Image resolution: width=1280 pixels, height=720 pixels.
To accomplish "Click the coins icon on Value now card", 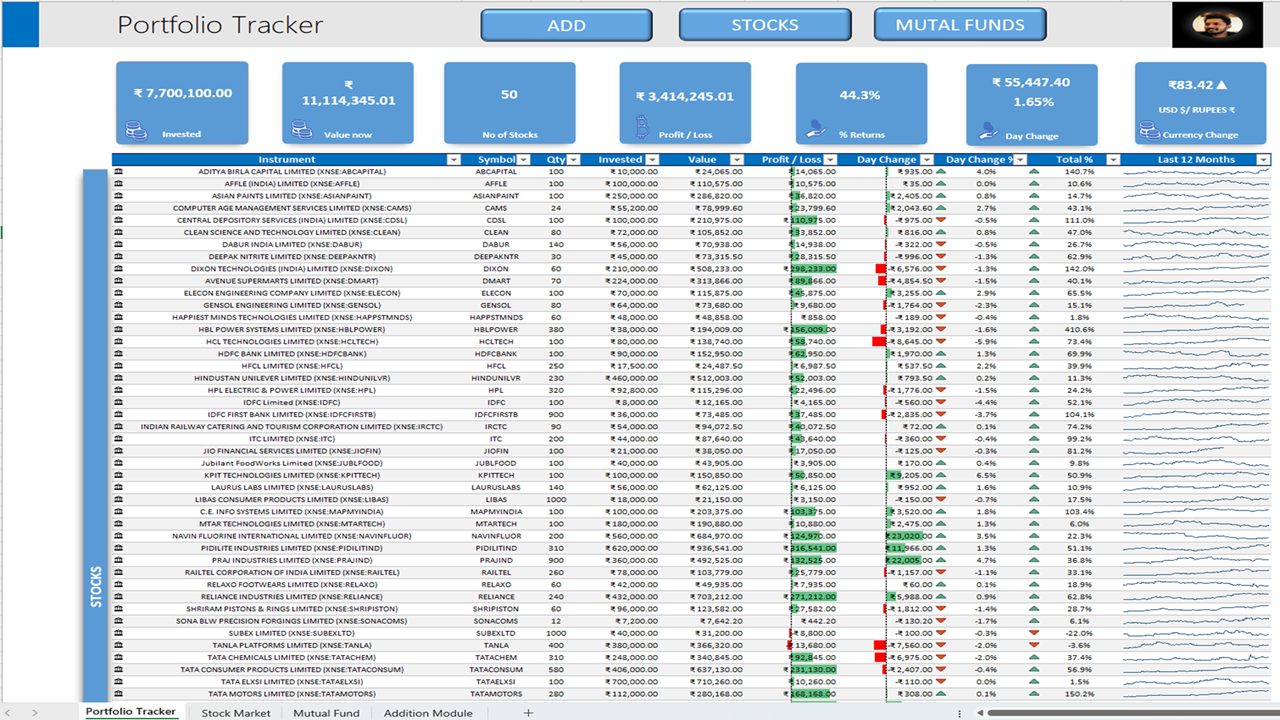I will [x=301, y=130].
